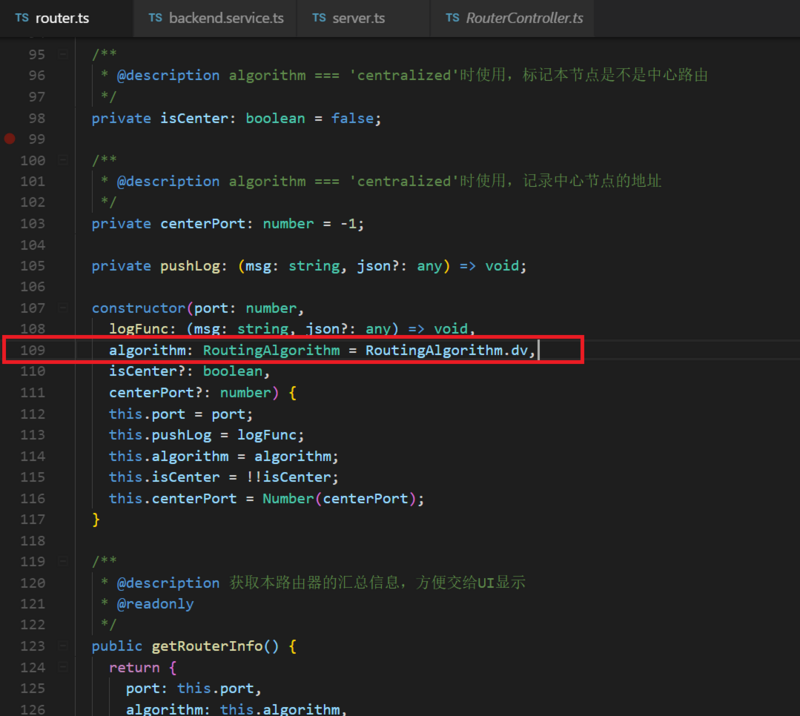Image resolution: width=800 pixels, height=716 pixels.
Task: Fold the return block at line 124
Action: click(x=63, y=667)
